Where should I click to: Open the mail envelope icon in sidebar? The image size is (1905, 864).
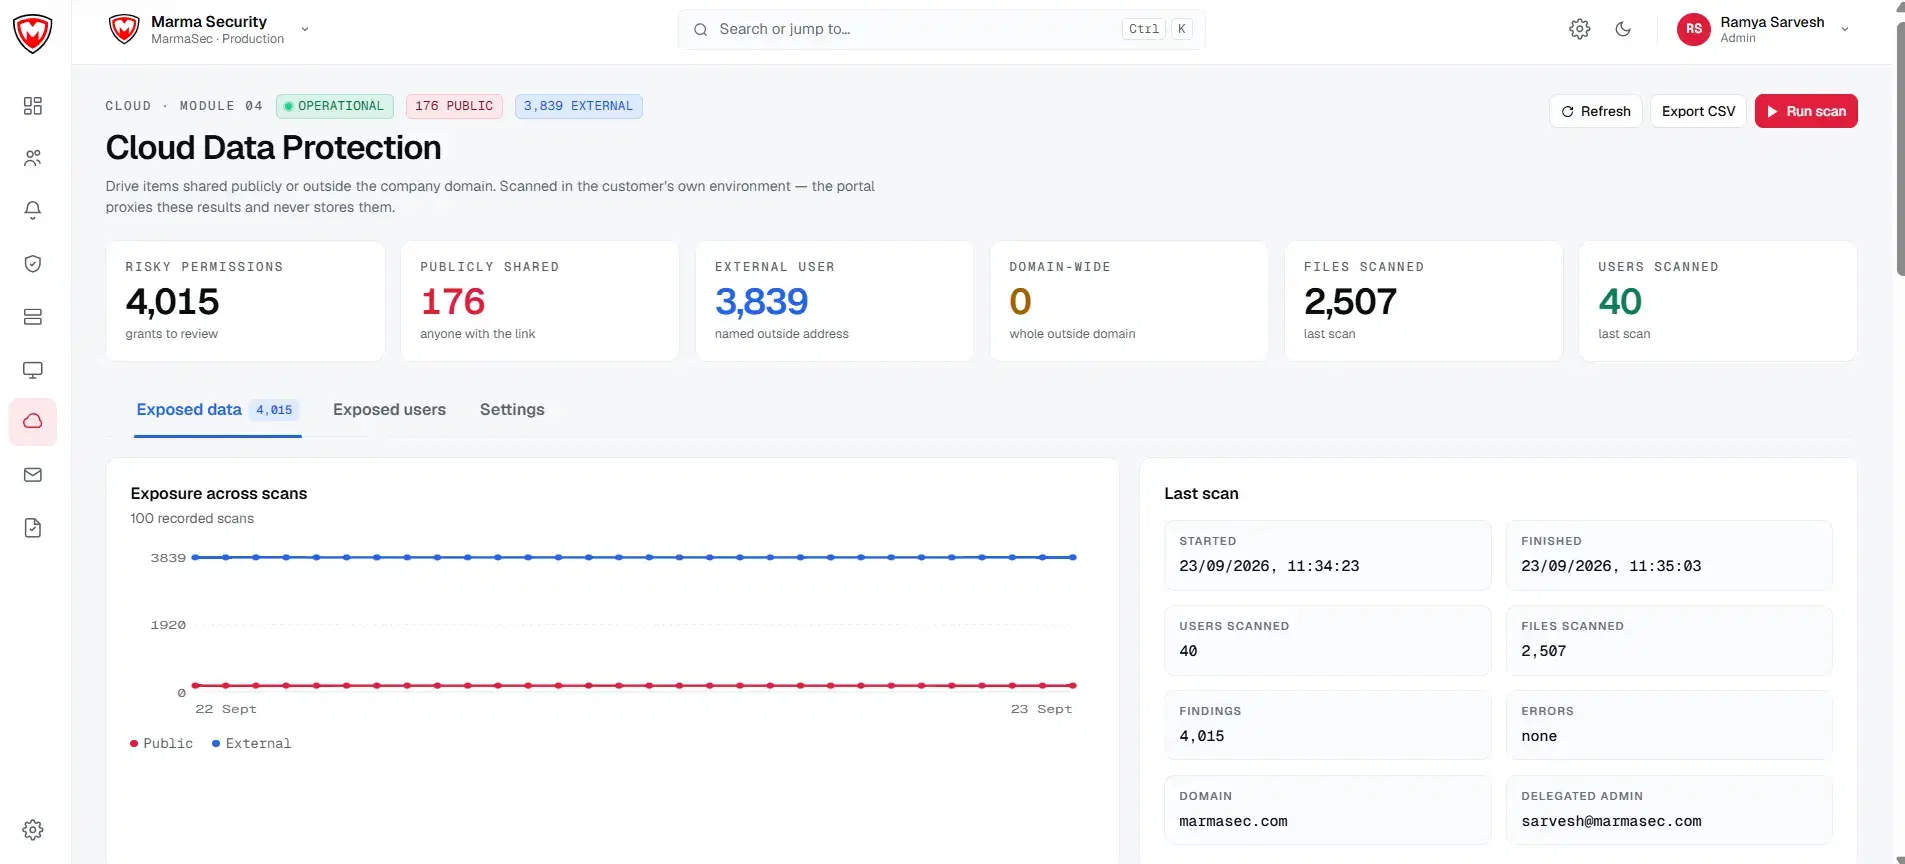point(33,475)
